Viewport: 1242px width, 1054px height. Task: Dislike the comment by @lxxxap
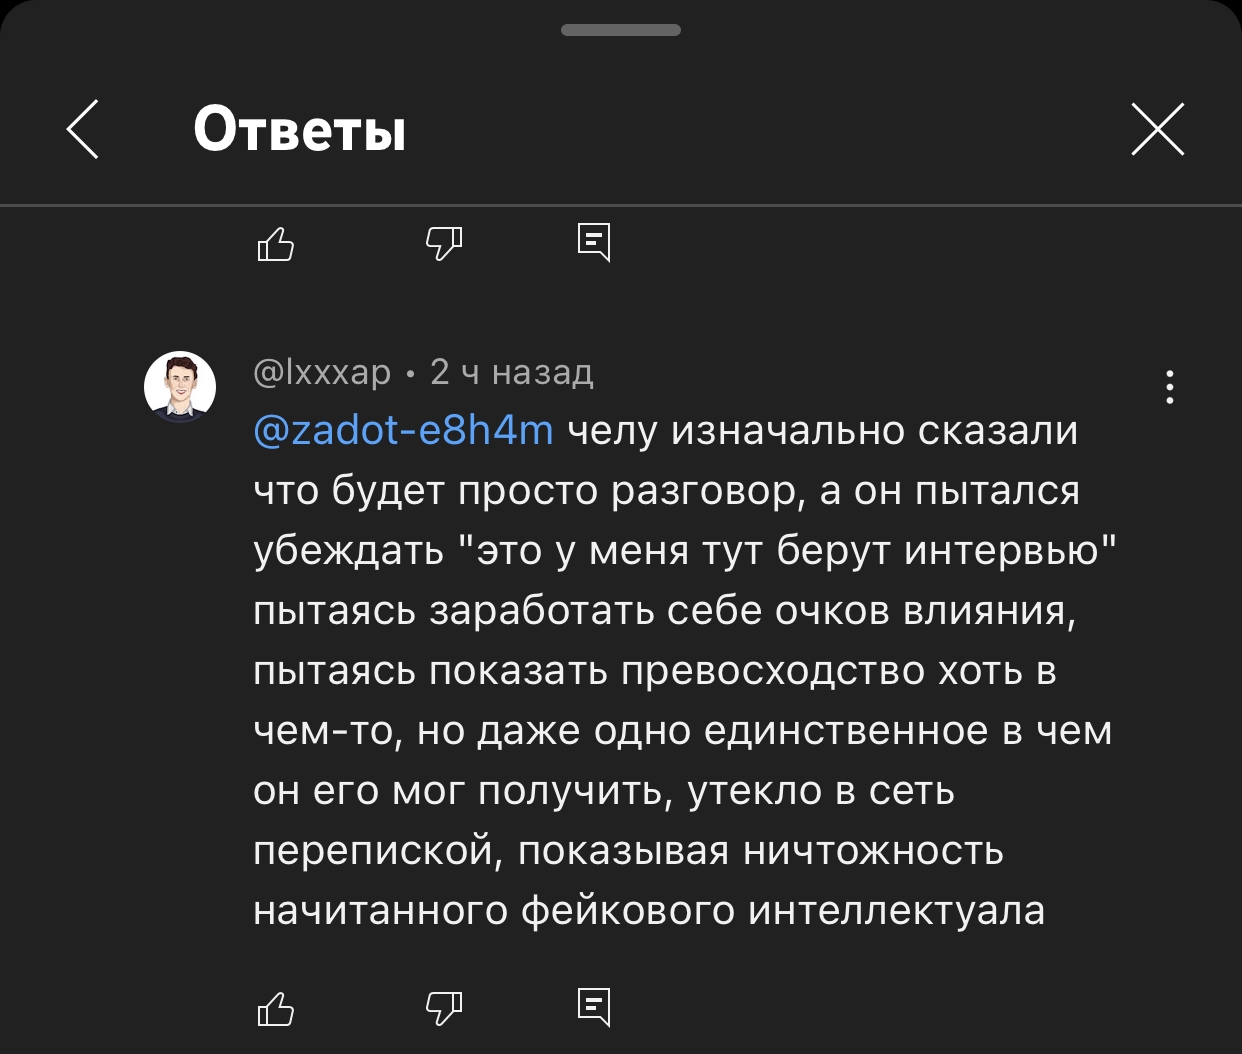click(444, 1008)
